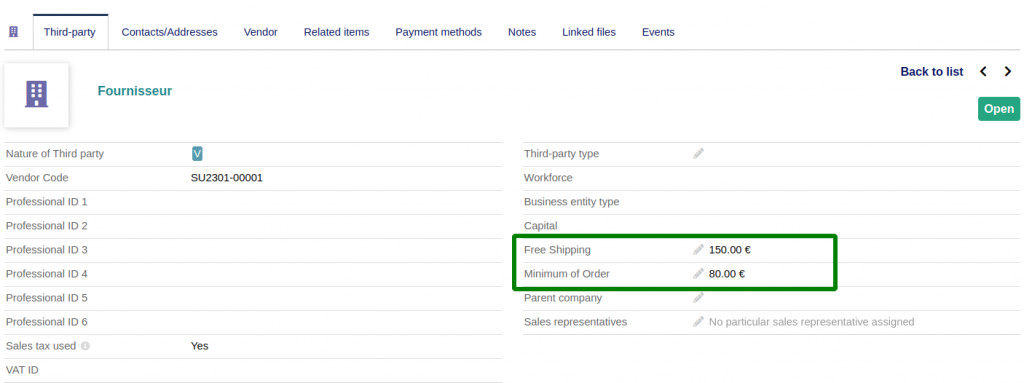The image size is (1024, 383).
Task: Edit Minimum of Order with pencil icon
Action: pos(698,274)
